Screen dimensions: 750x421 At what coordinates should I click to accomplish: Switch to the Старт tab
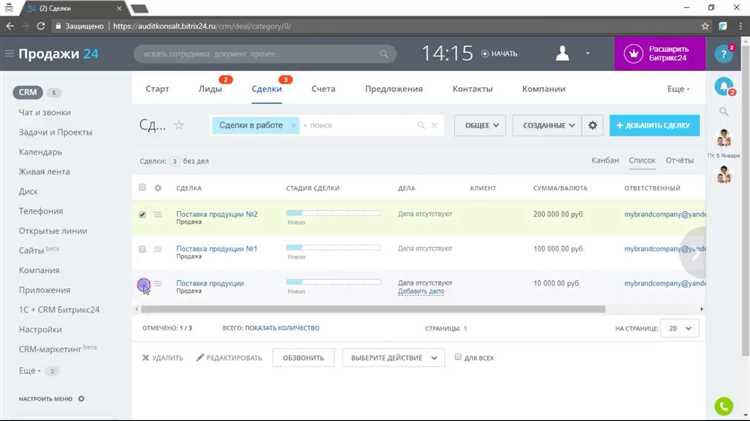tap(157, 89)
